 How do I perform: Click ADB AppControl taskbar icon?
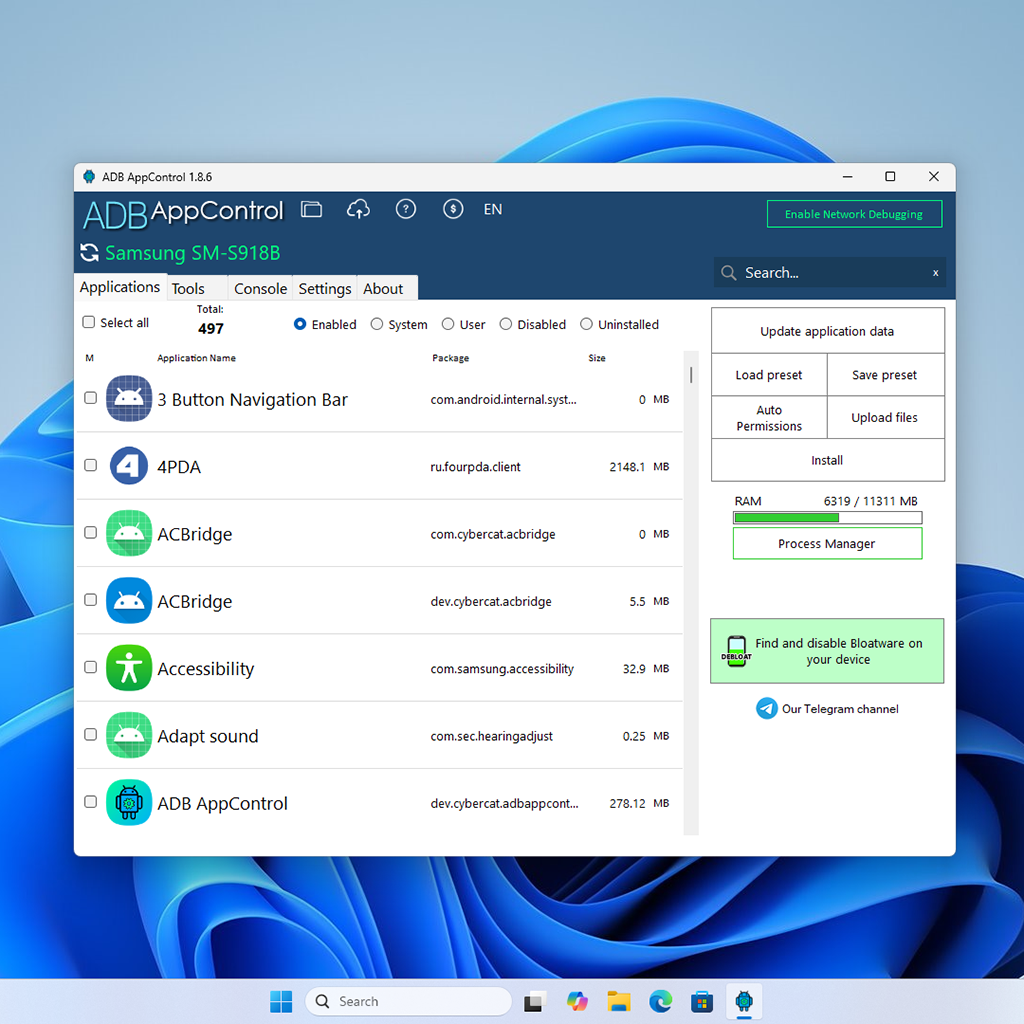[744, 1001]
